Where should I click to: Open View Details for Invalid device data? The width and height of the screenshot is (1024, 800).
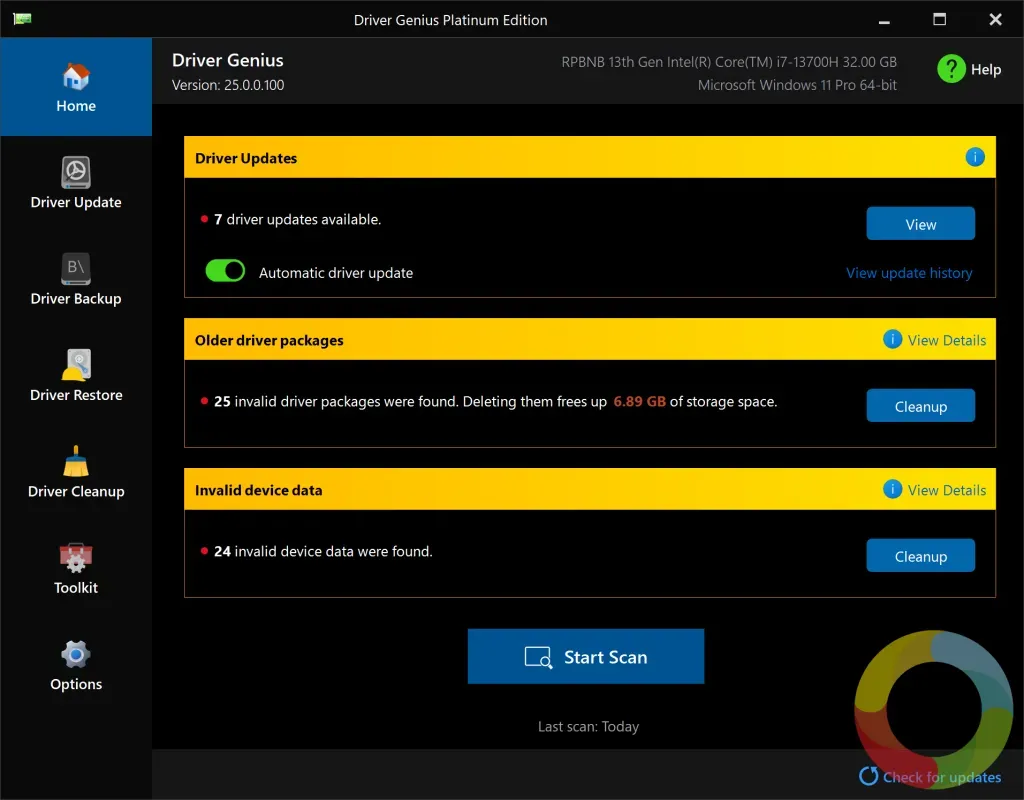coord(946,490)
